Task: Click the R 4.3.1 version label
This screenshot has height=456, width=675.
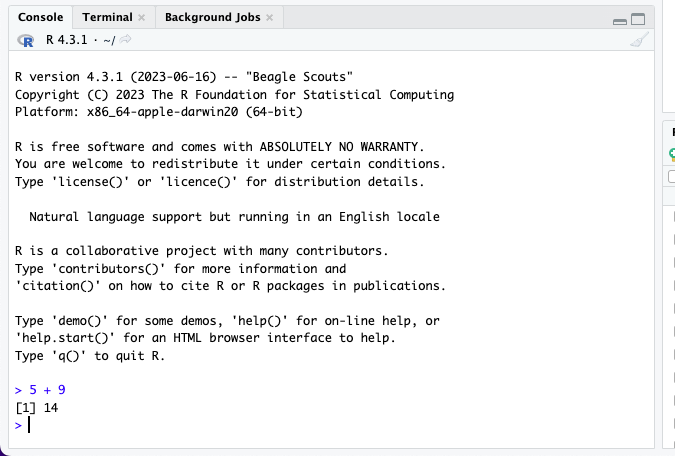Action: pos(66,40)
